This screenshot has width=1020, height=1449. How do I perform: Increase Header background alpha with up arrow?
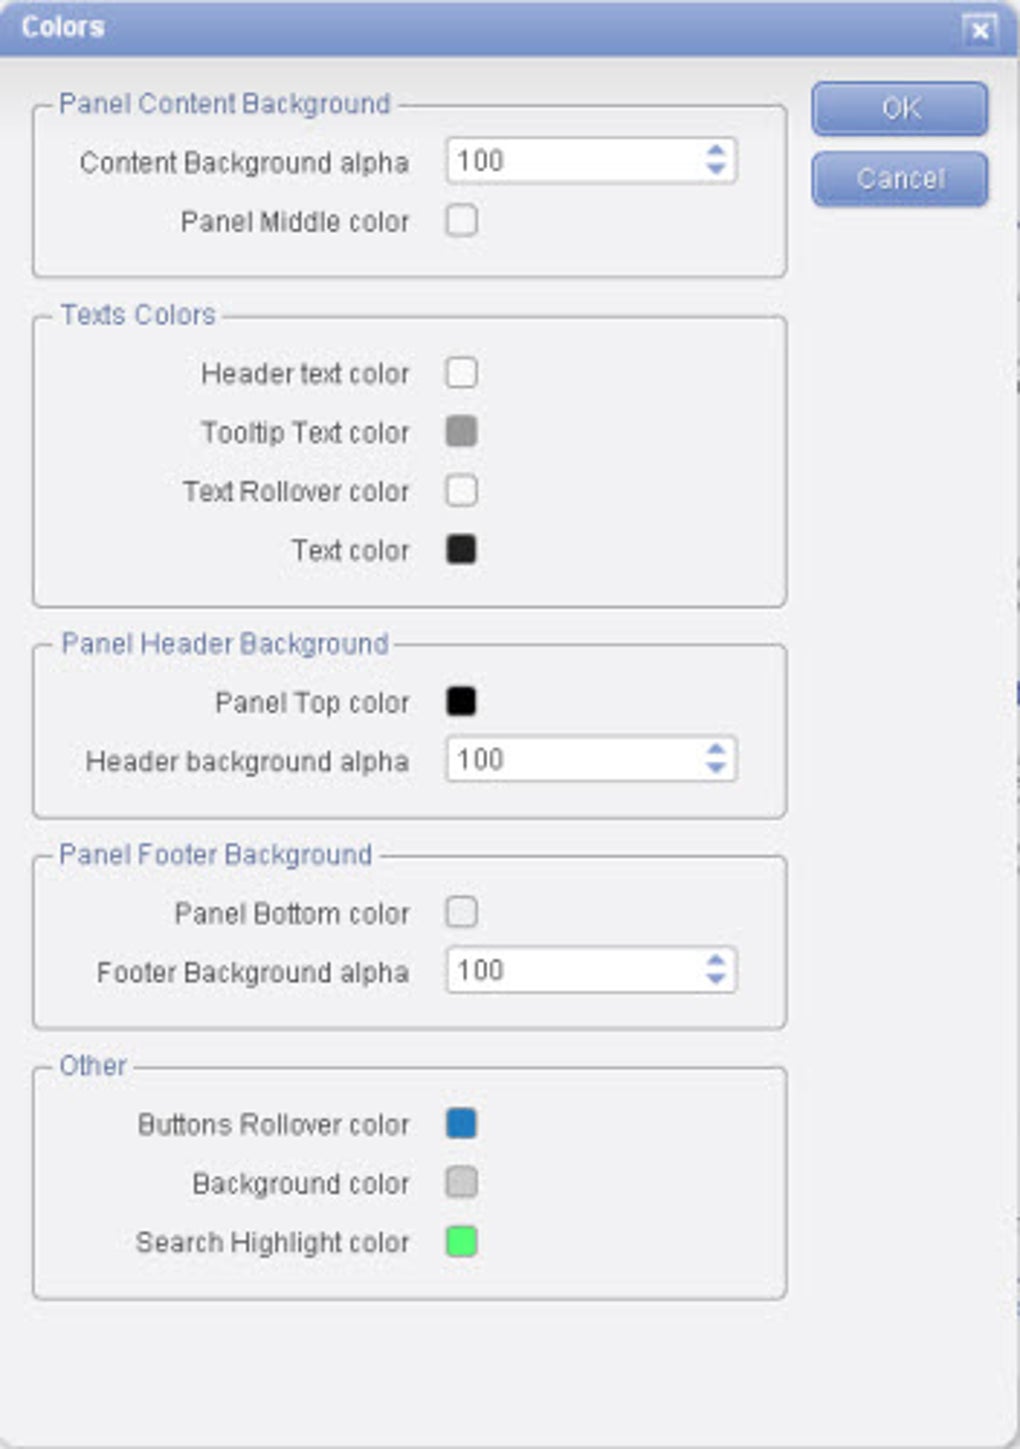[715, 749]
